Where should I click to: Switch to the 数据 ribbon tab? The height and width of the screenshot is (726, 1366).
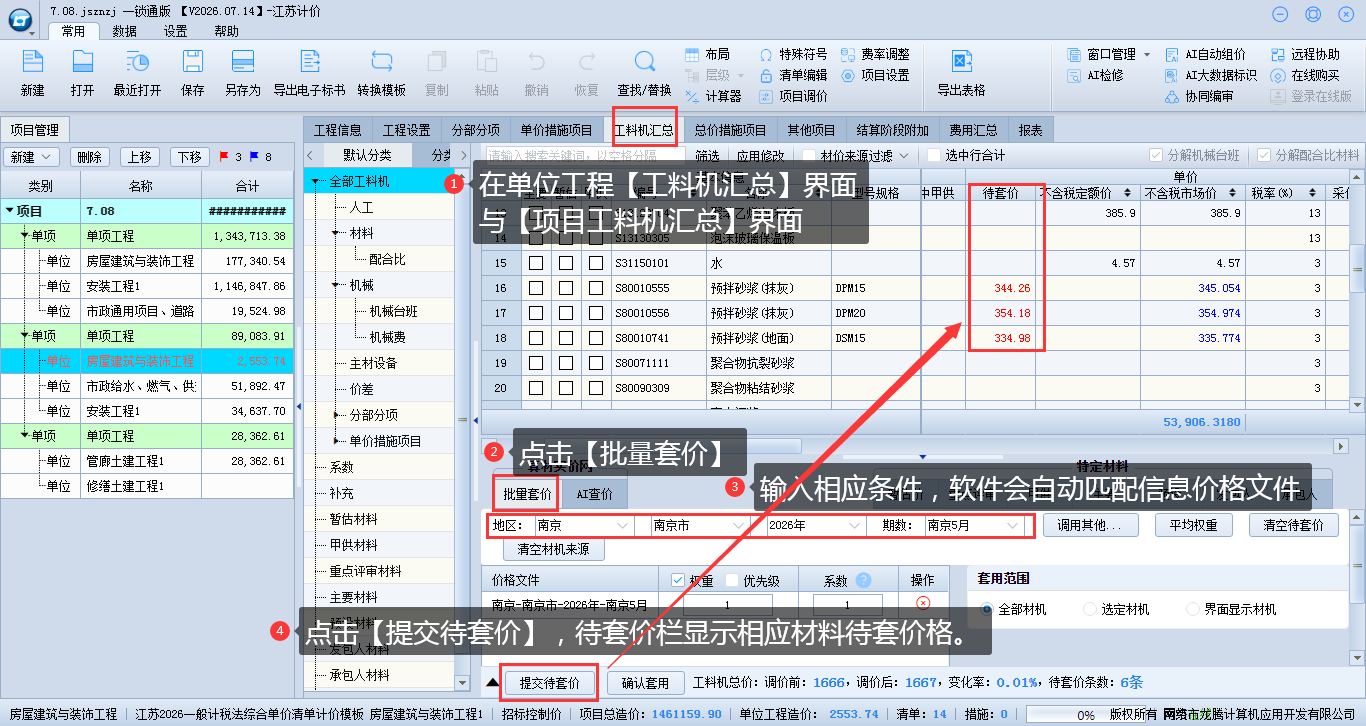point(125,31)
